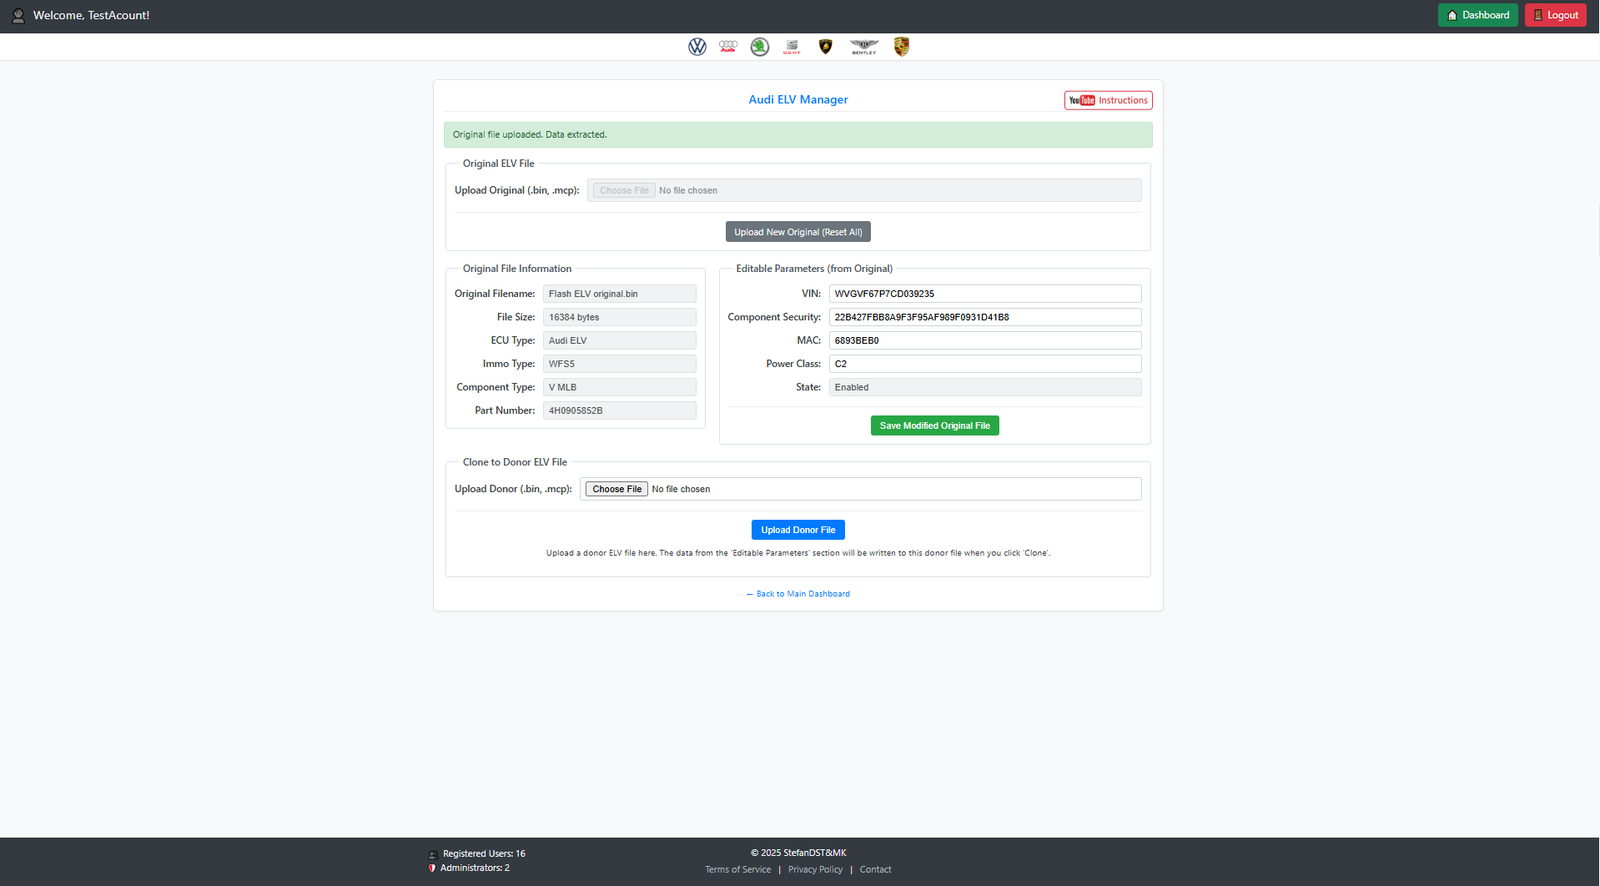The image size is (1600, 886).
Task: Open Terms of Service link
Action: (738, 870)
